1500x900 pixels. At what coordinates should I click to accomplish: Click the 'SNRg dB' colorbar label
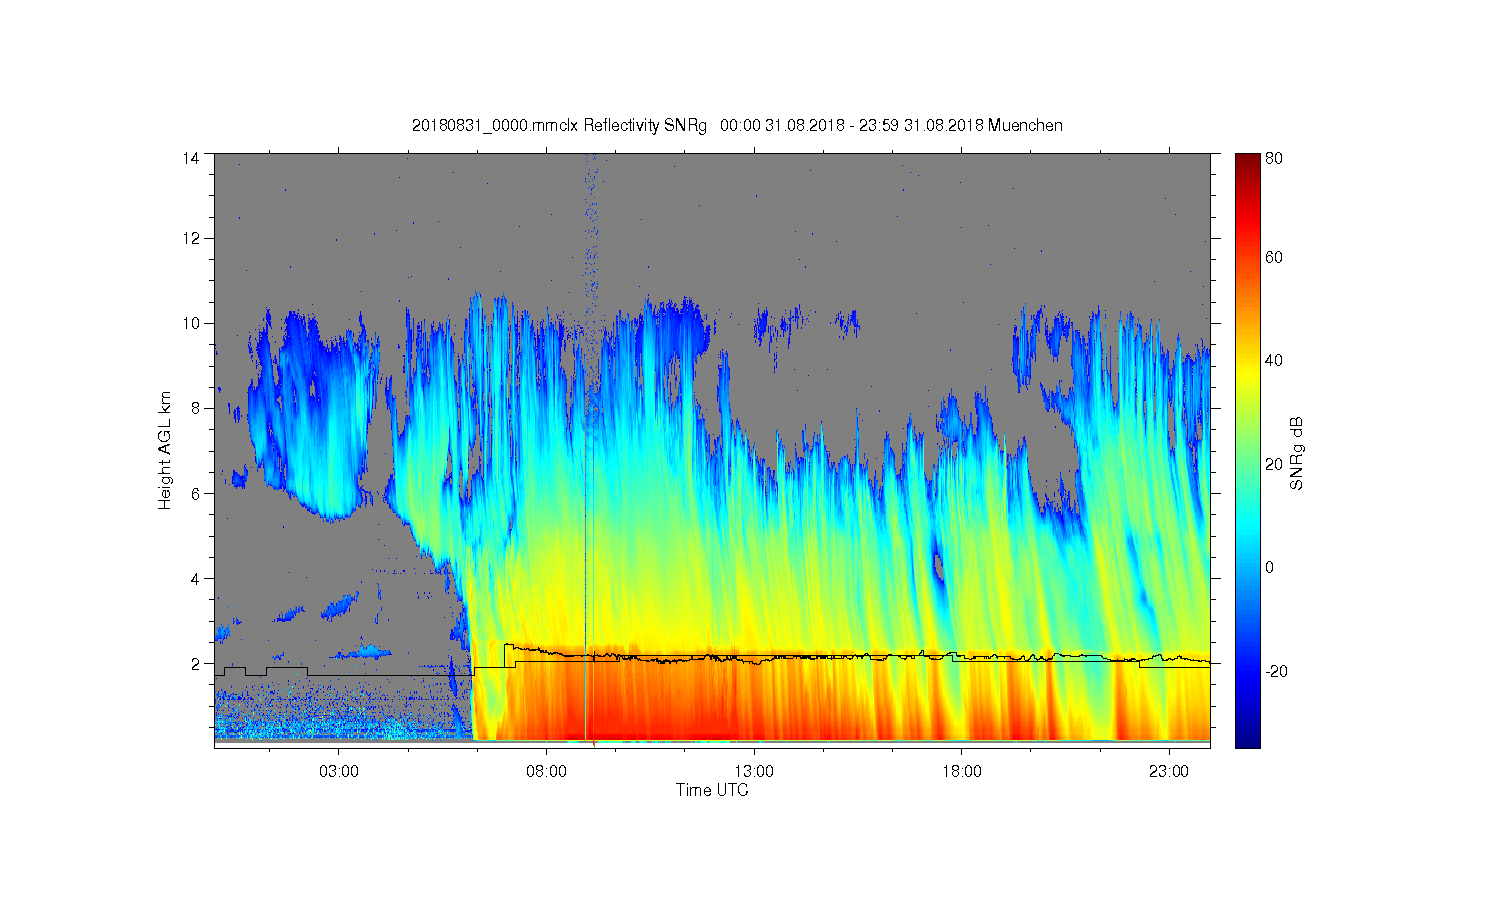pos(1297,453)
